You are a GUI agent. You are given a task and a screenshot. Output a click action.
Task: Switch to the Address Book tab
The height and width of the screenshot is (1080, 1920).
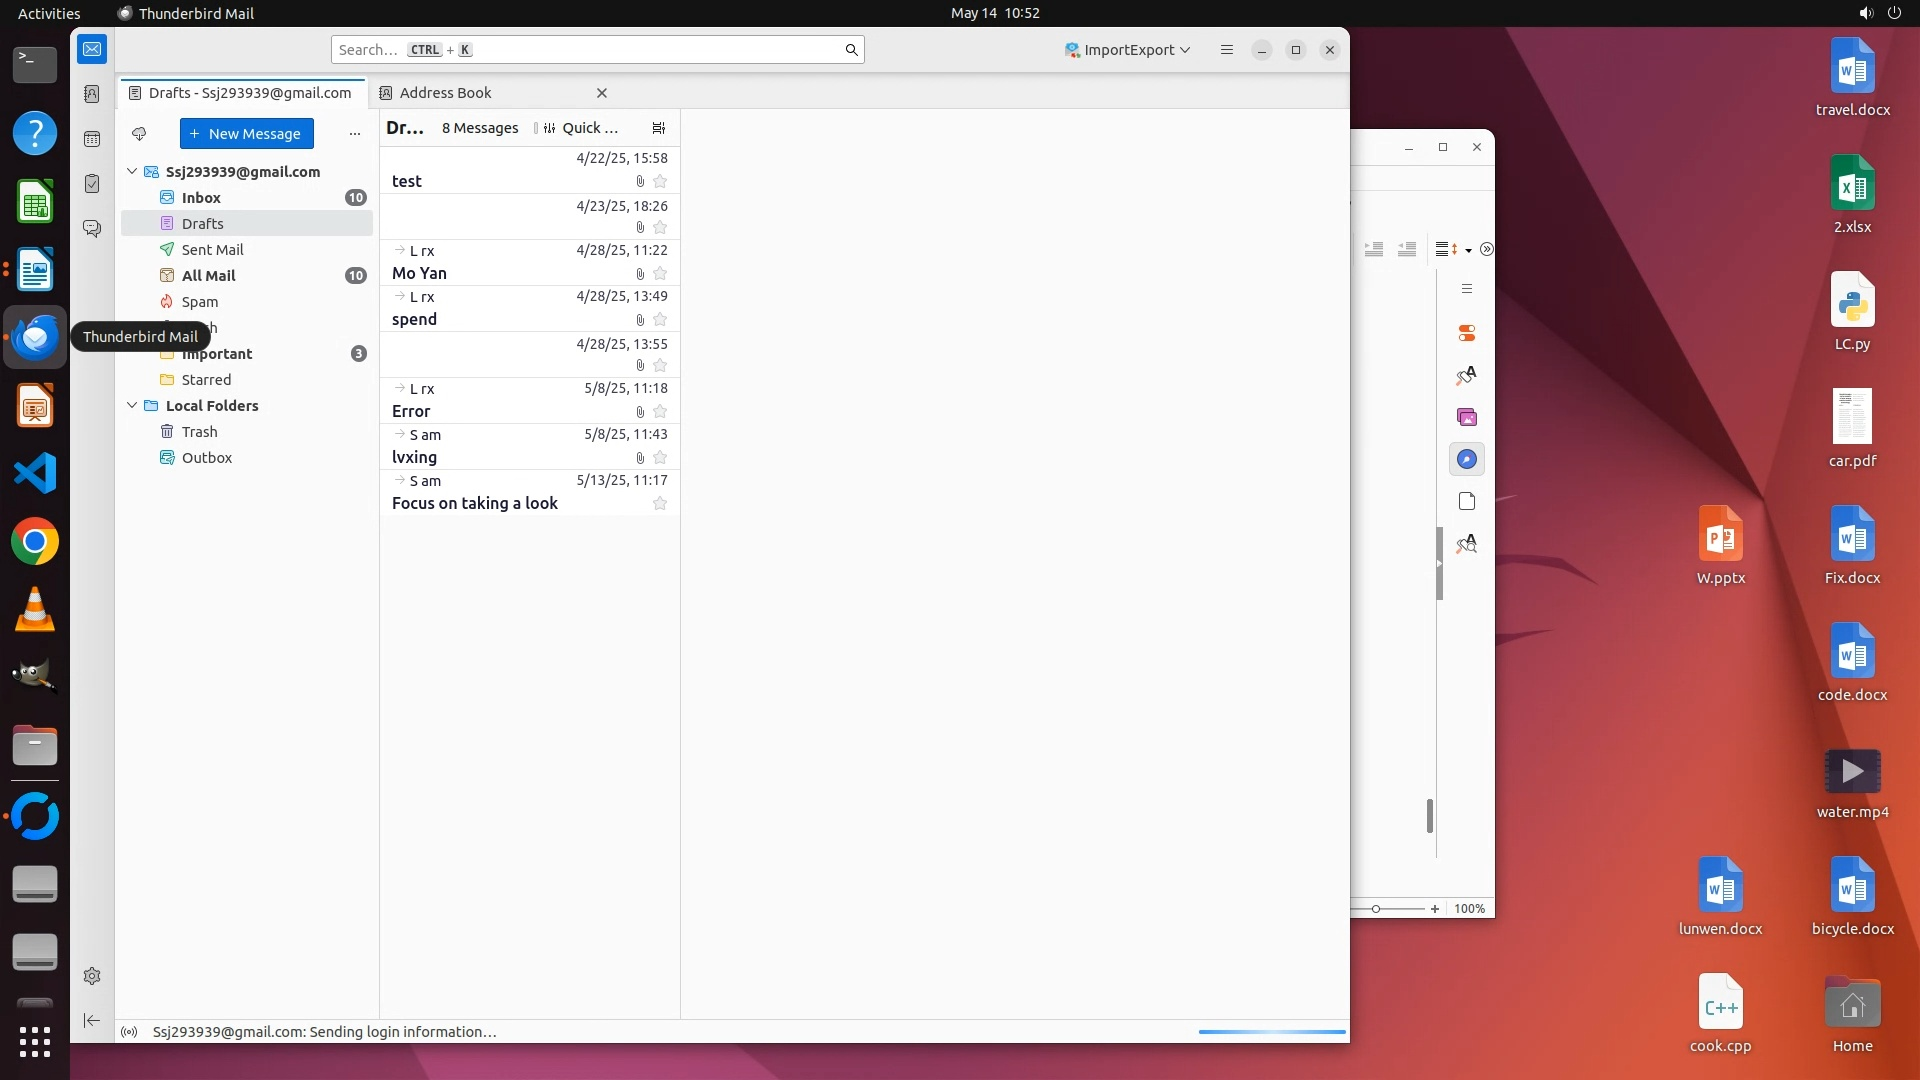[446, 93]
